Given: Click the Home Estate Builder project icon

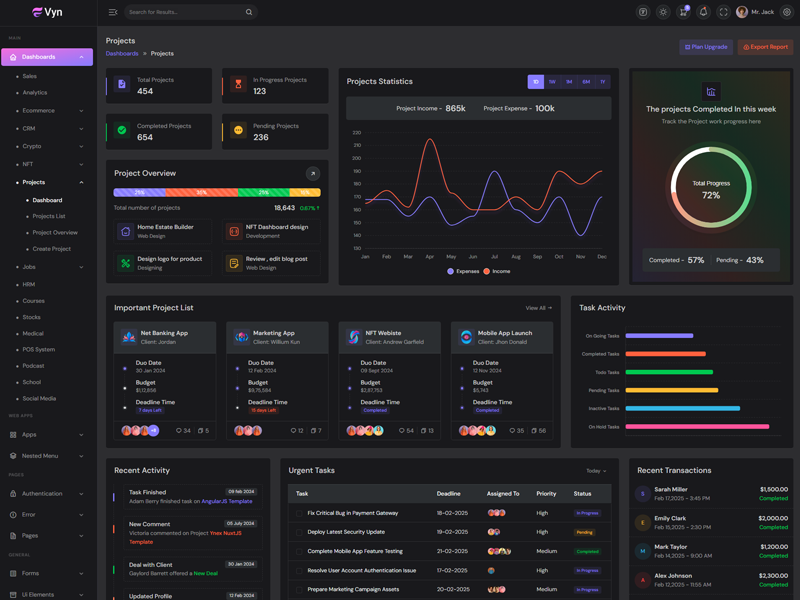Looking at the screenshot, I should (125, 231).
